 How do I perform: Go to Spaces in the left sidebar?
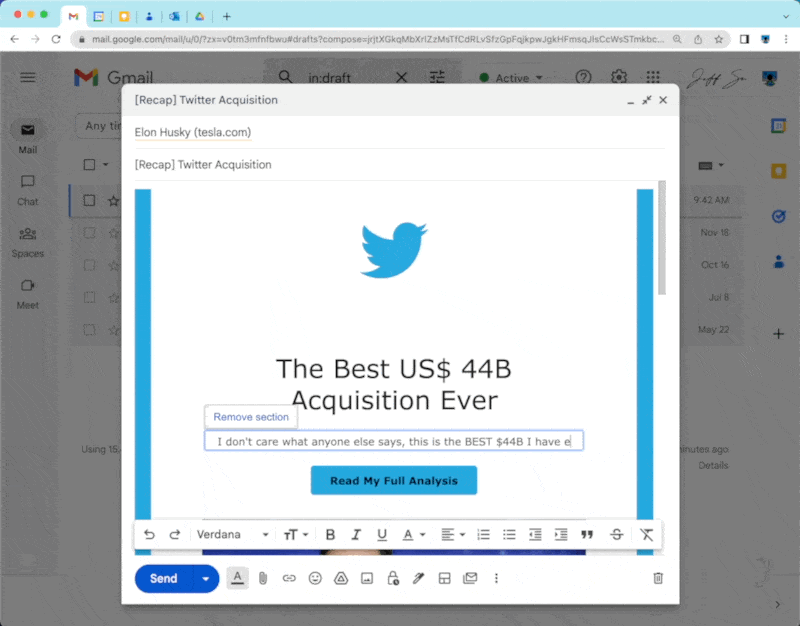point(28,242)
